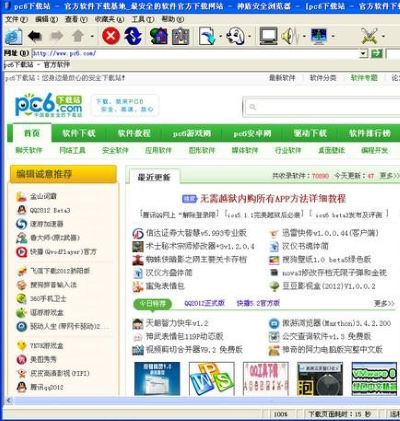Screen dimensions: 400x421
Task: Open the dropdown beside the dog face icon
Action: [x=249, y=36]
